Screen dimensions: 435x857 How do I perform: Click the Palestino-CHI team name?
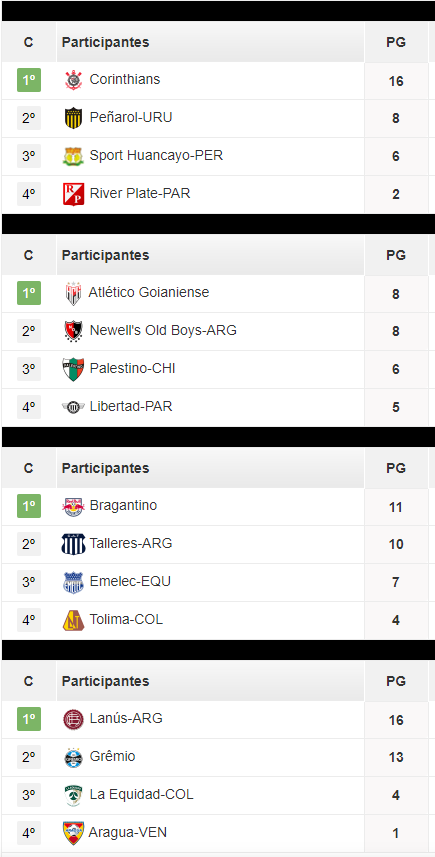(132, 369)
